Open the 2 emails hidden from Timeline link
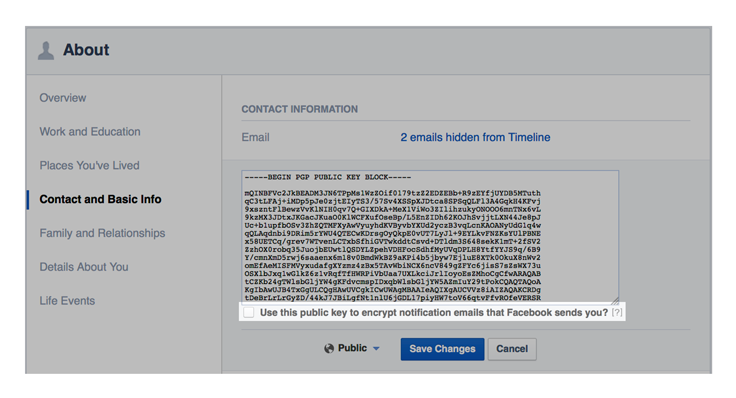The image size is (736, 398). coord(475,137)
